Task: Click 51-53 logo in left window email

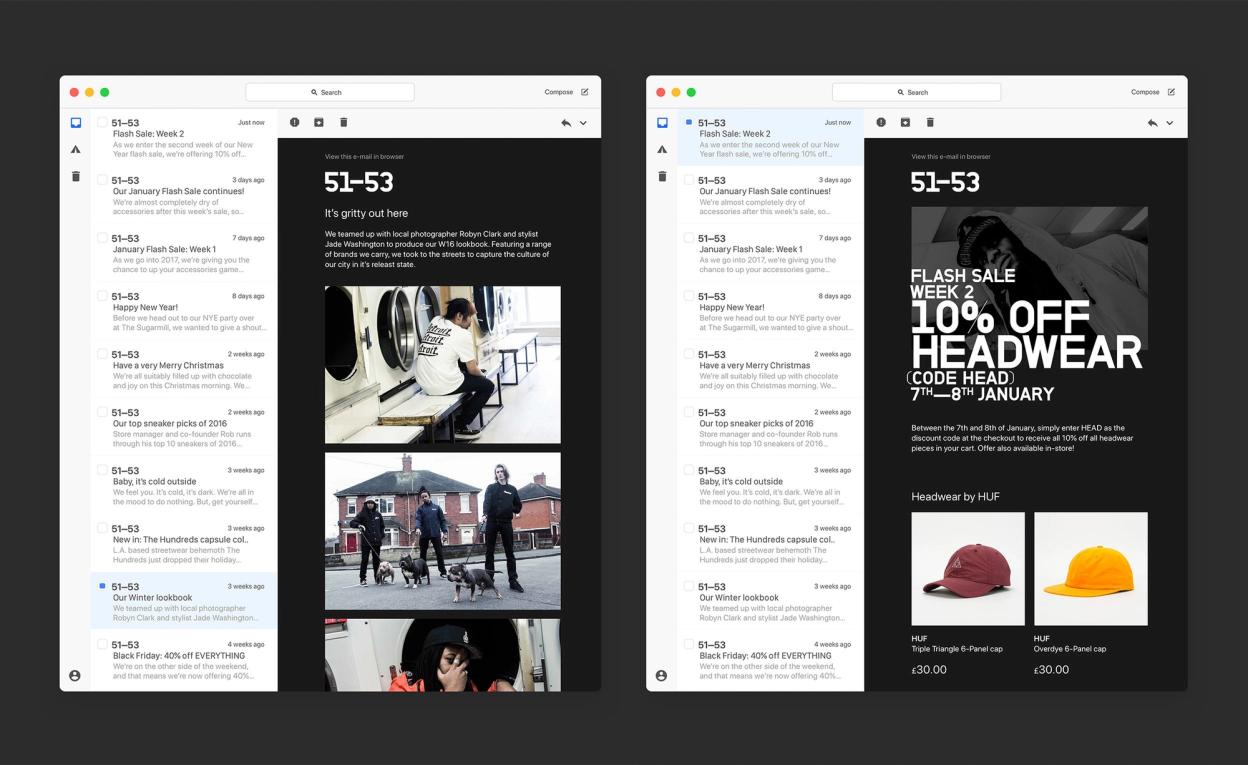Action: pos(359,182)
